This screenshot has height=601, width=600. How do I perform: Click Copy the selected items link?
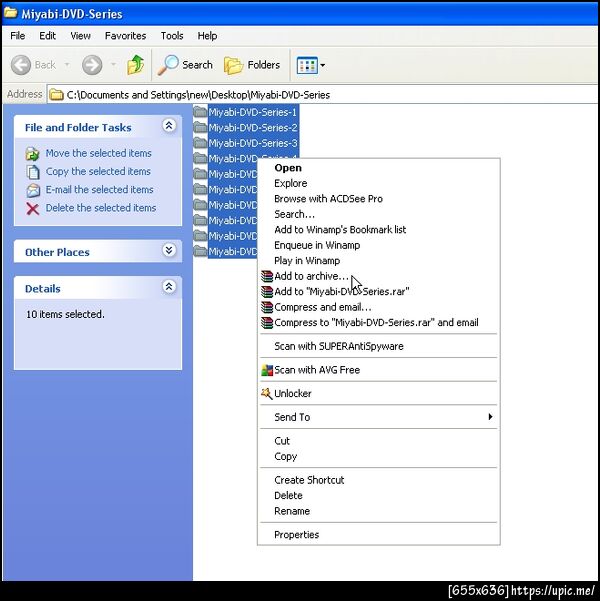tap(98, 171)
